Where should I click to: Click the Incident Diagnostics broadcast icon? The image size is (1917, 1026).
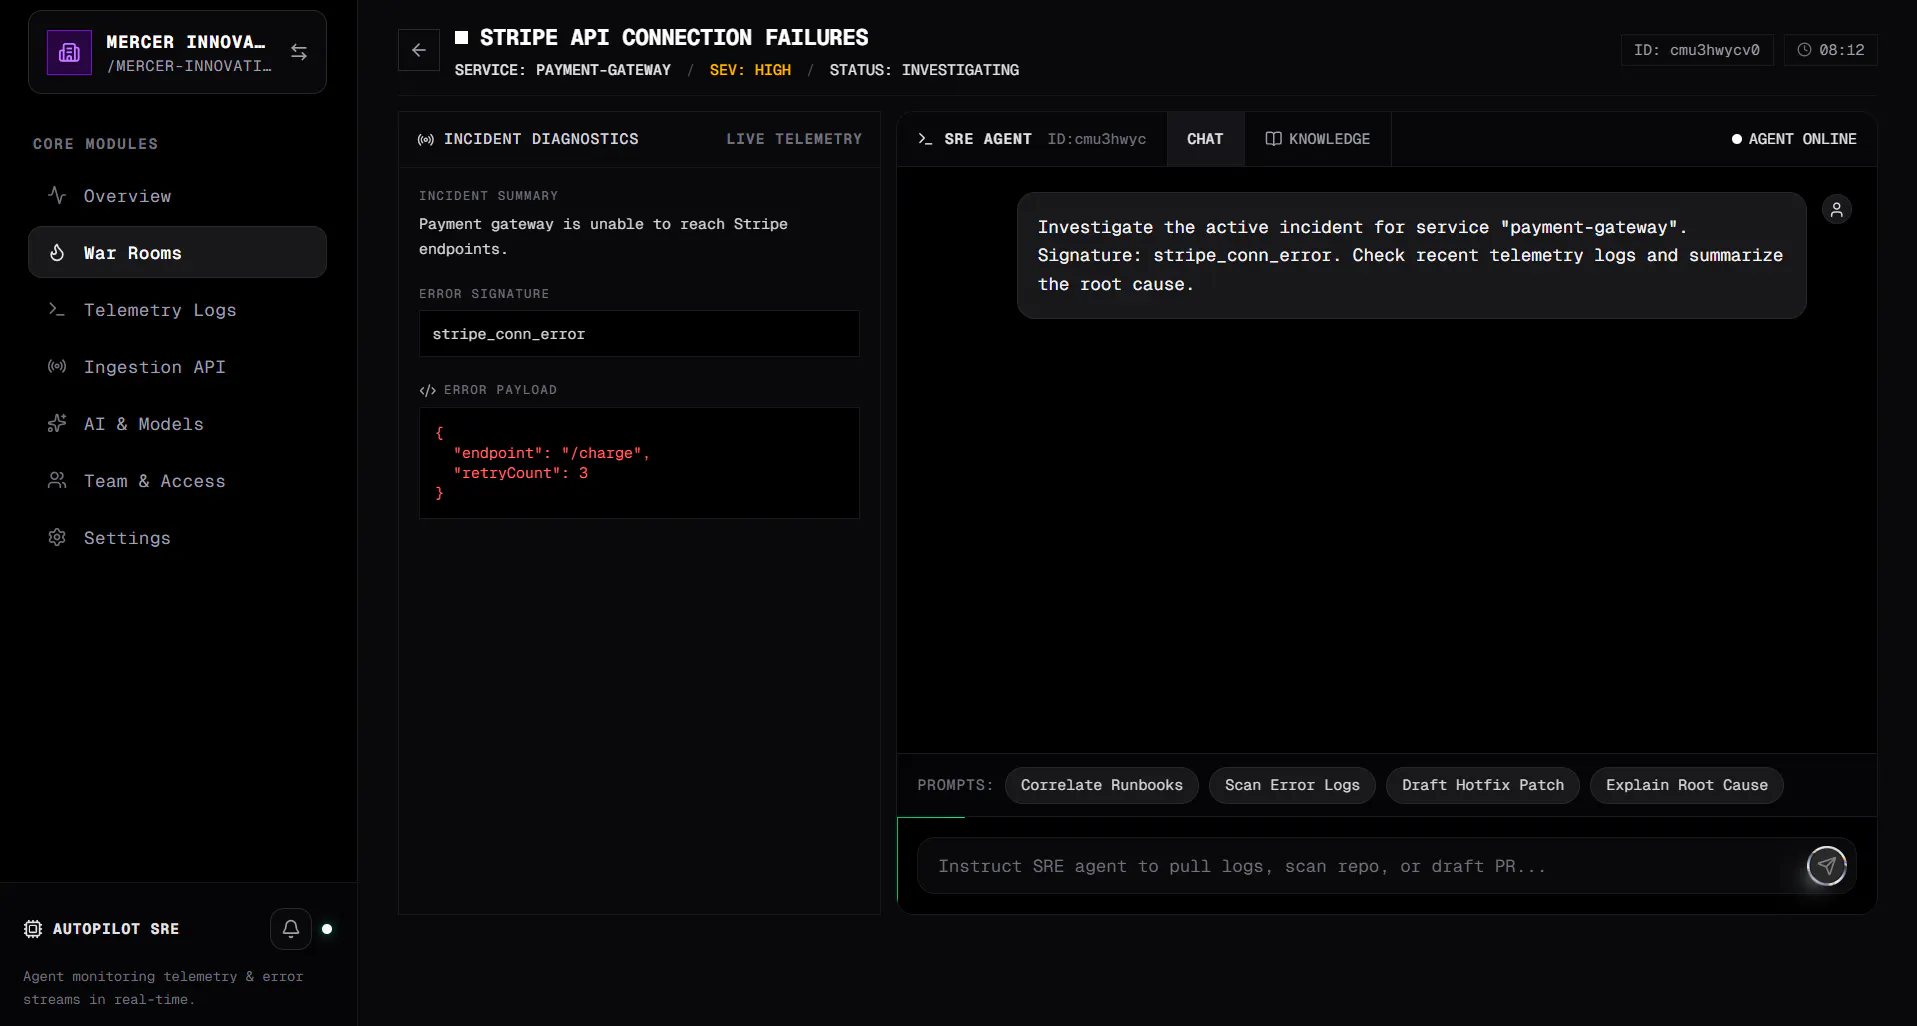tap(426, 139)
